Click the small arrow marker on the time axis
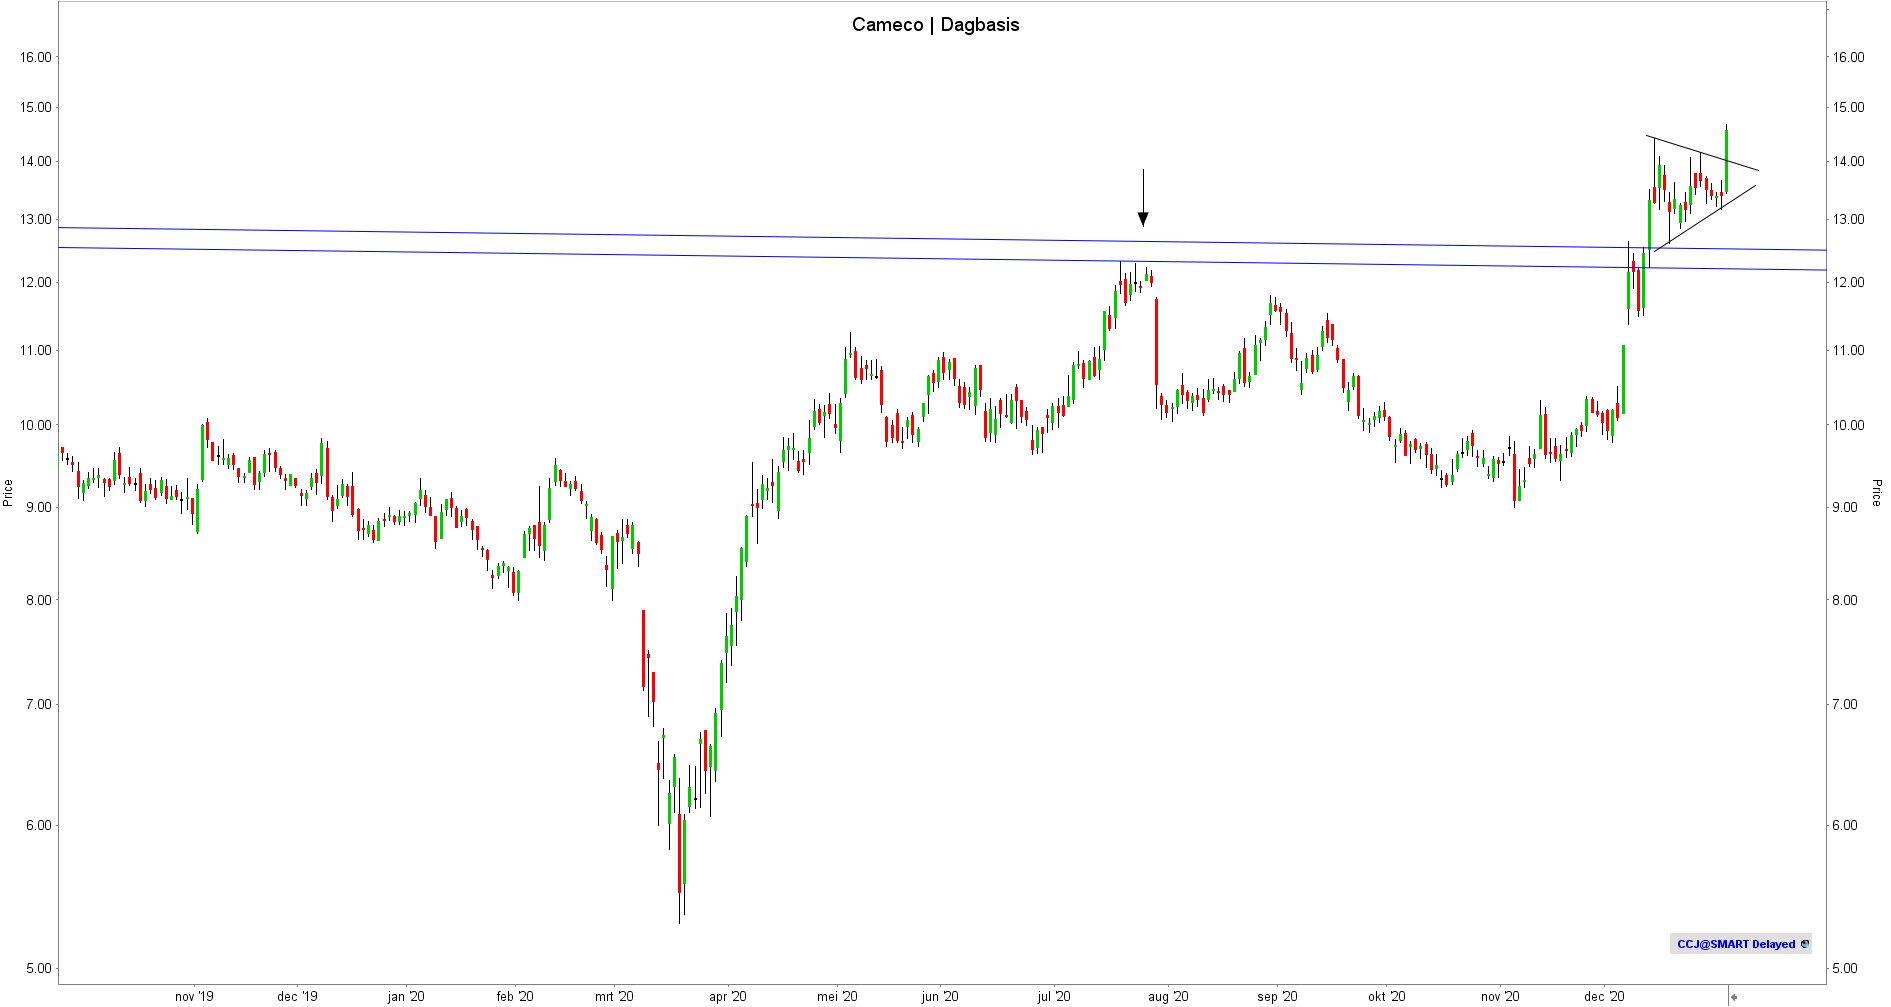Viewport: 1891px width, 1007px height. 1734,997
